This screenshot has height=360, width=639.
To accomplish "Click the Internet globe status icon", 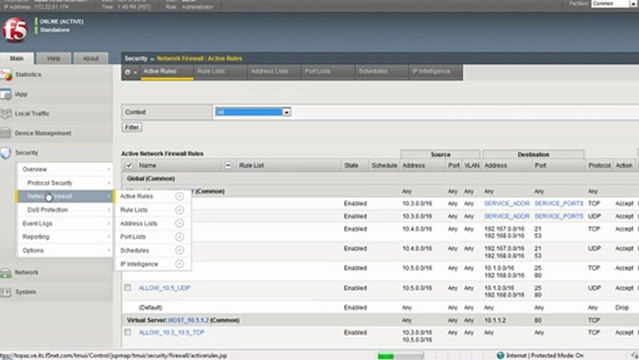I will coord(500,356).
